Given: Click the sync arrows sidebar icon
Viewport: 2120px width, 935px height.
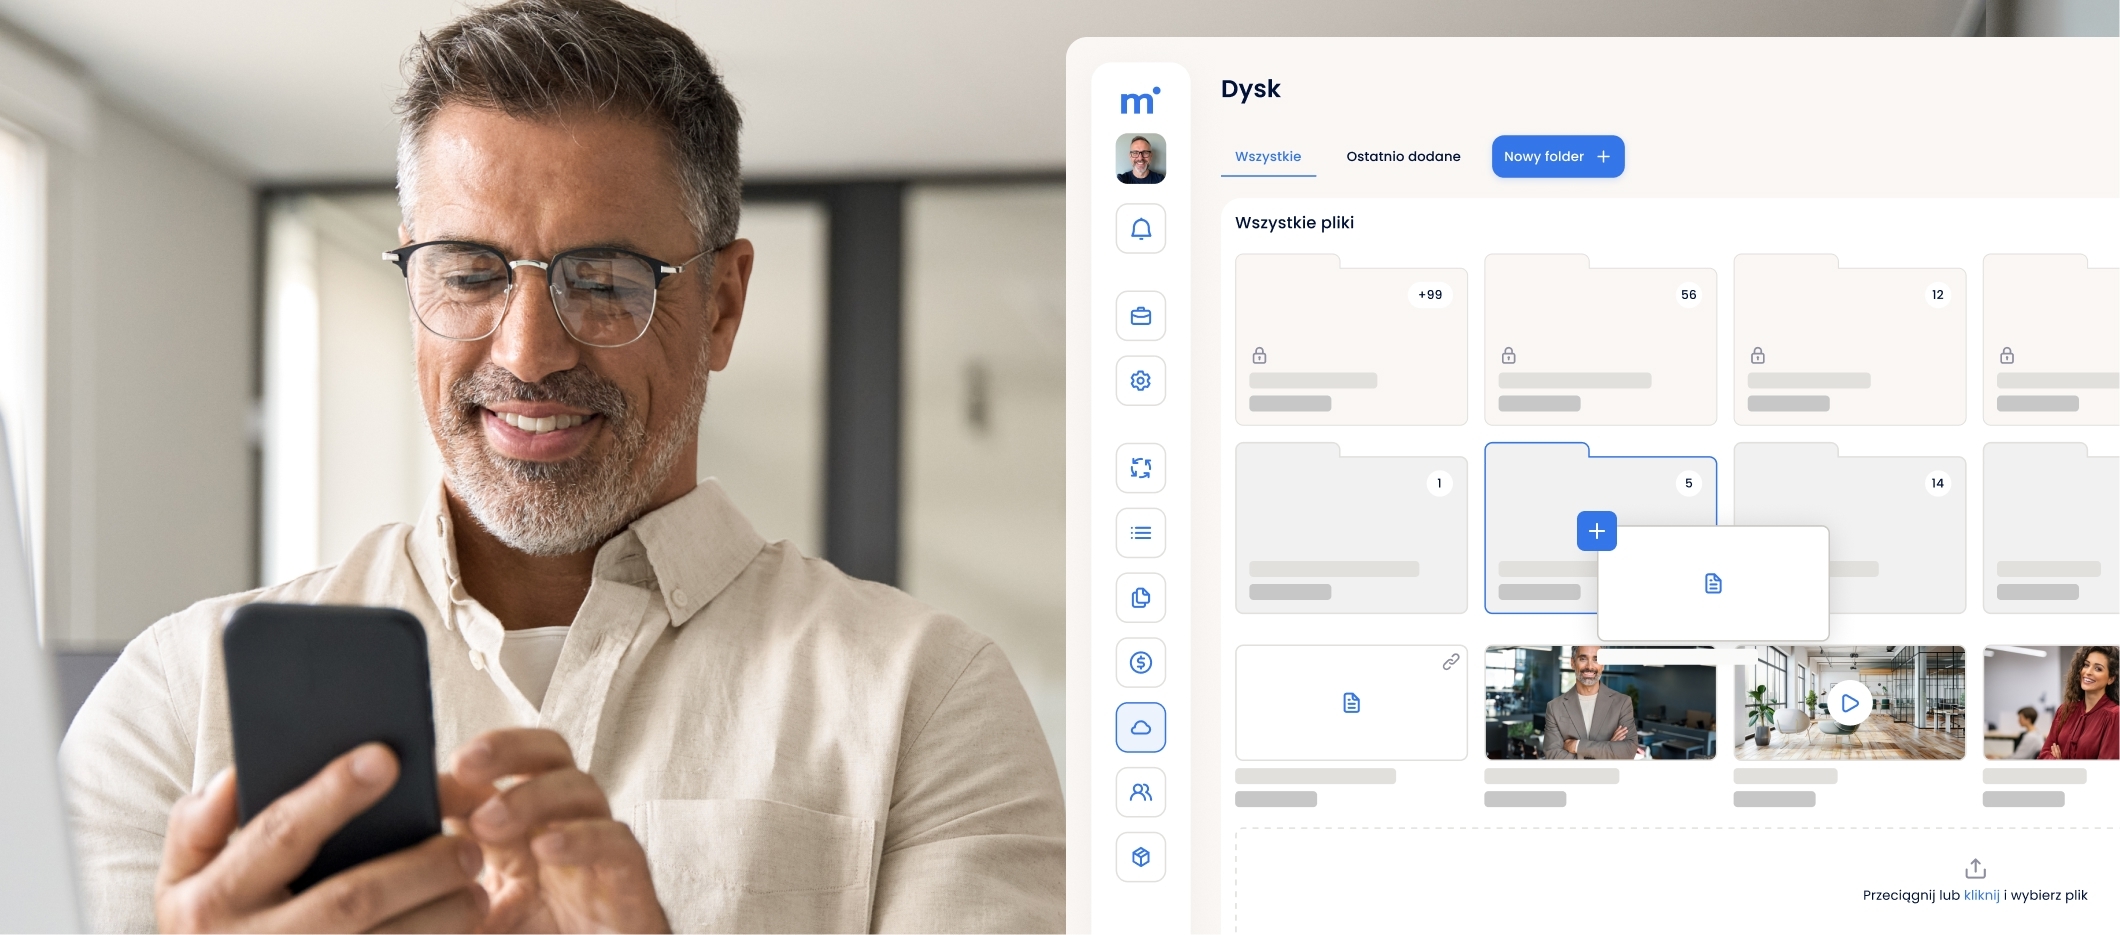Looking at the screenshot, I should (x=1140, y=468).
